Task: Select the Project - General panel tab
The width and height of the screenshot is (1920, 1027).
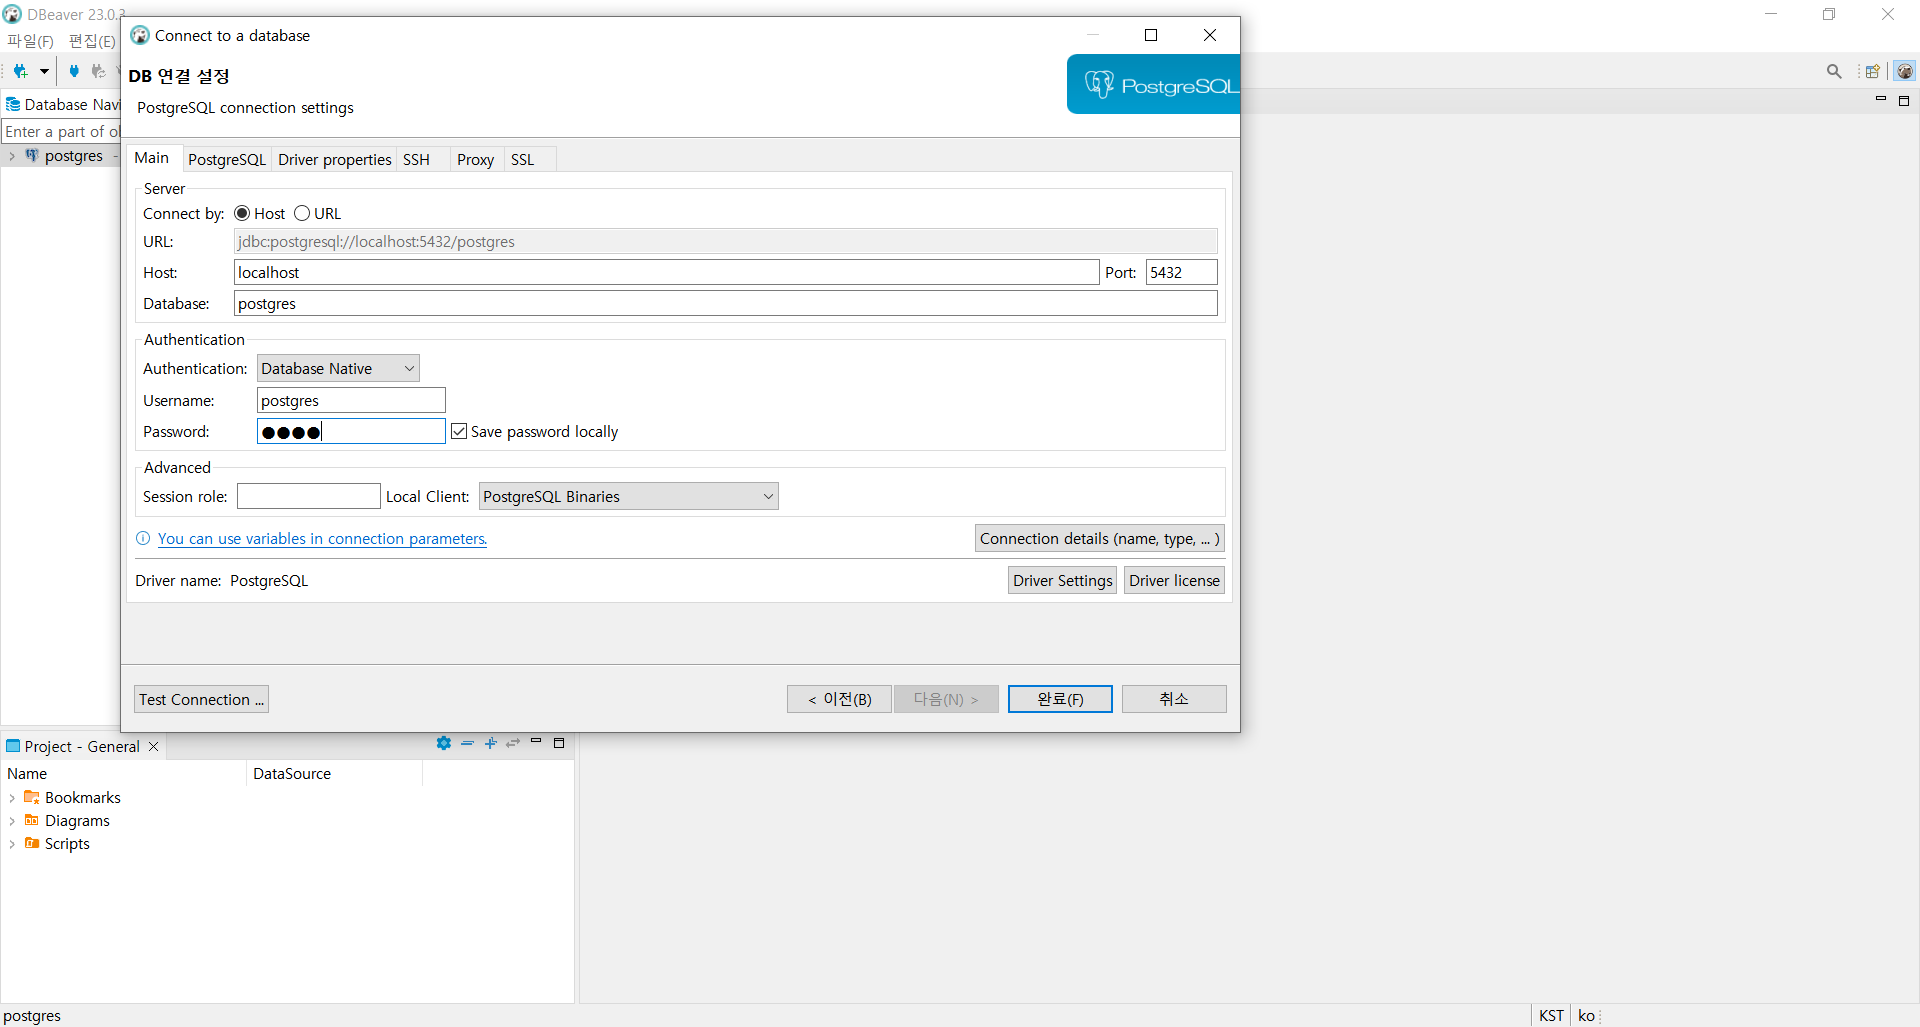Action: click(x=82, y=746)
